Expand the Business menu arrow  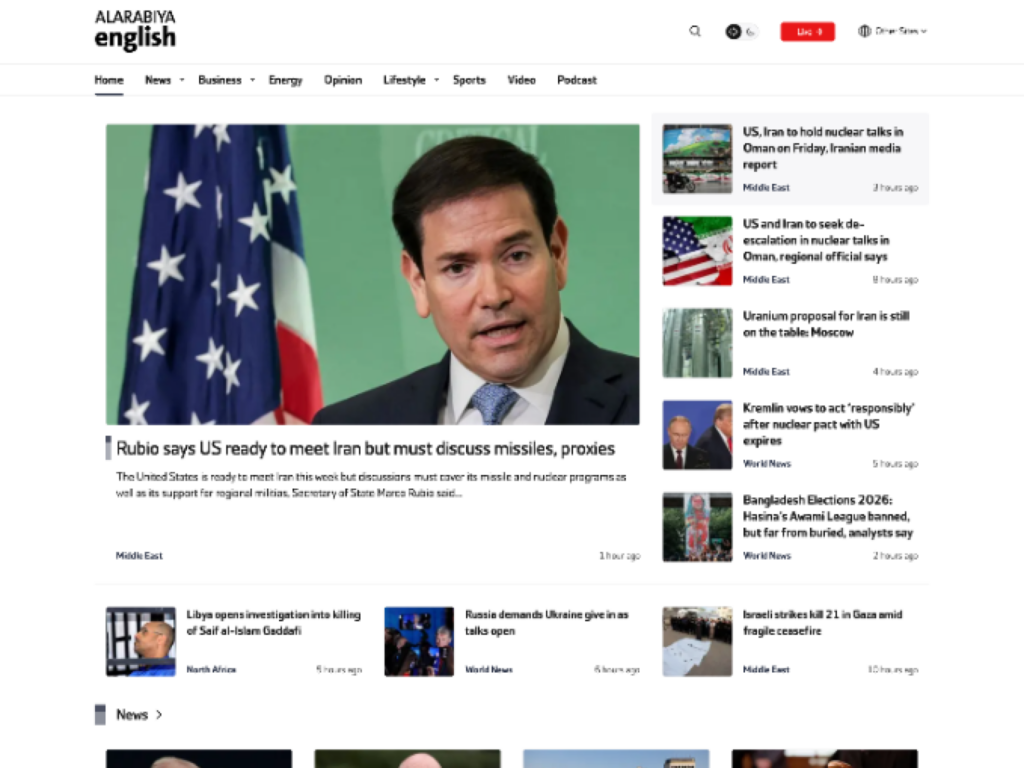[x=252, y=80]
